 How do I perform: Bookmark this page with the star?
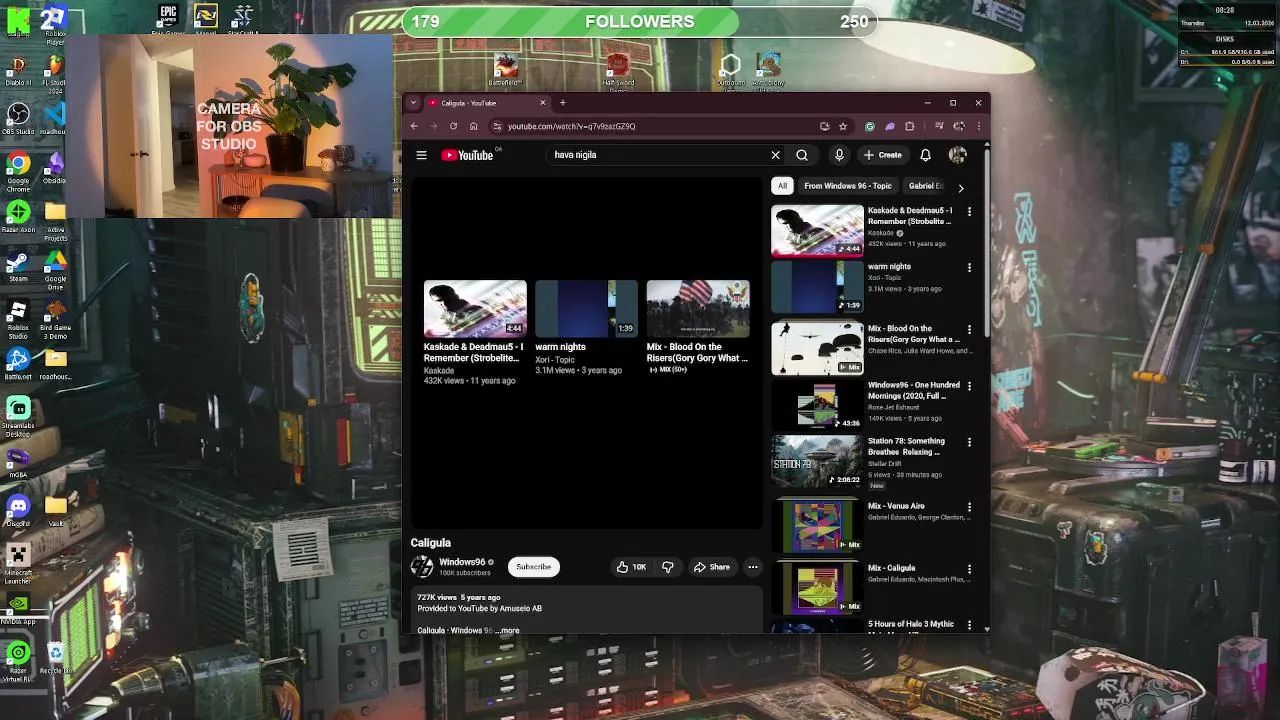point(843,126)
